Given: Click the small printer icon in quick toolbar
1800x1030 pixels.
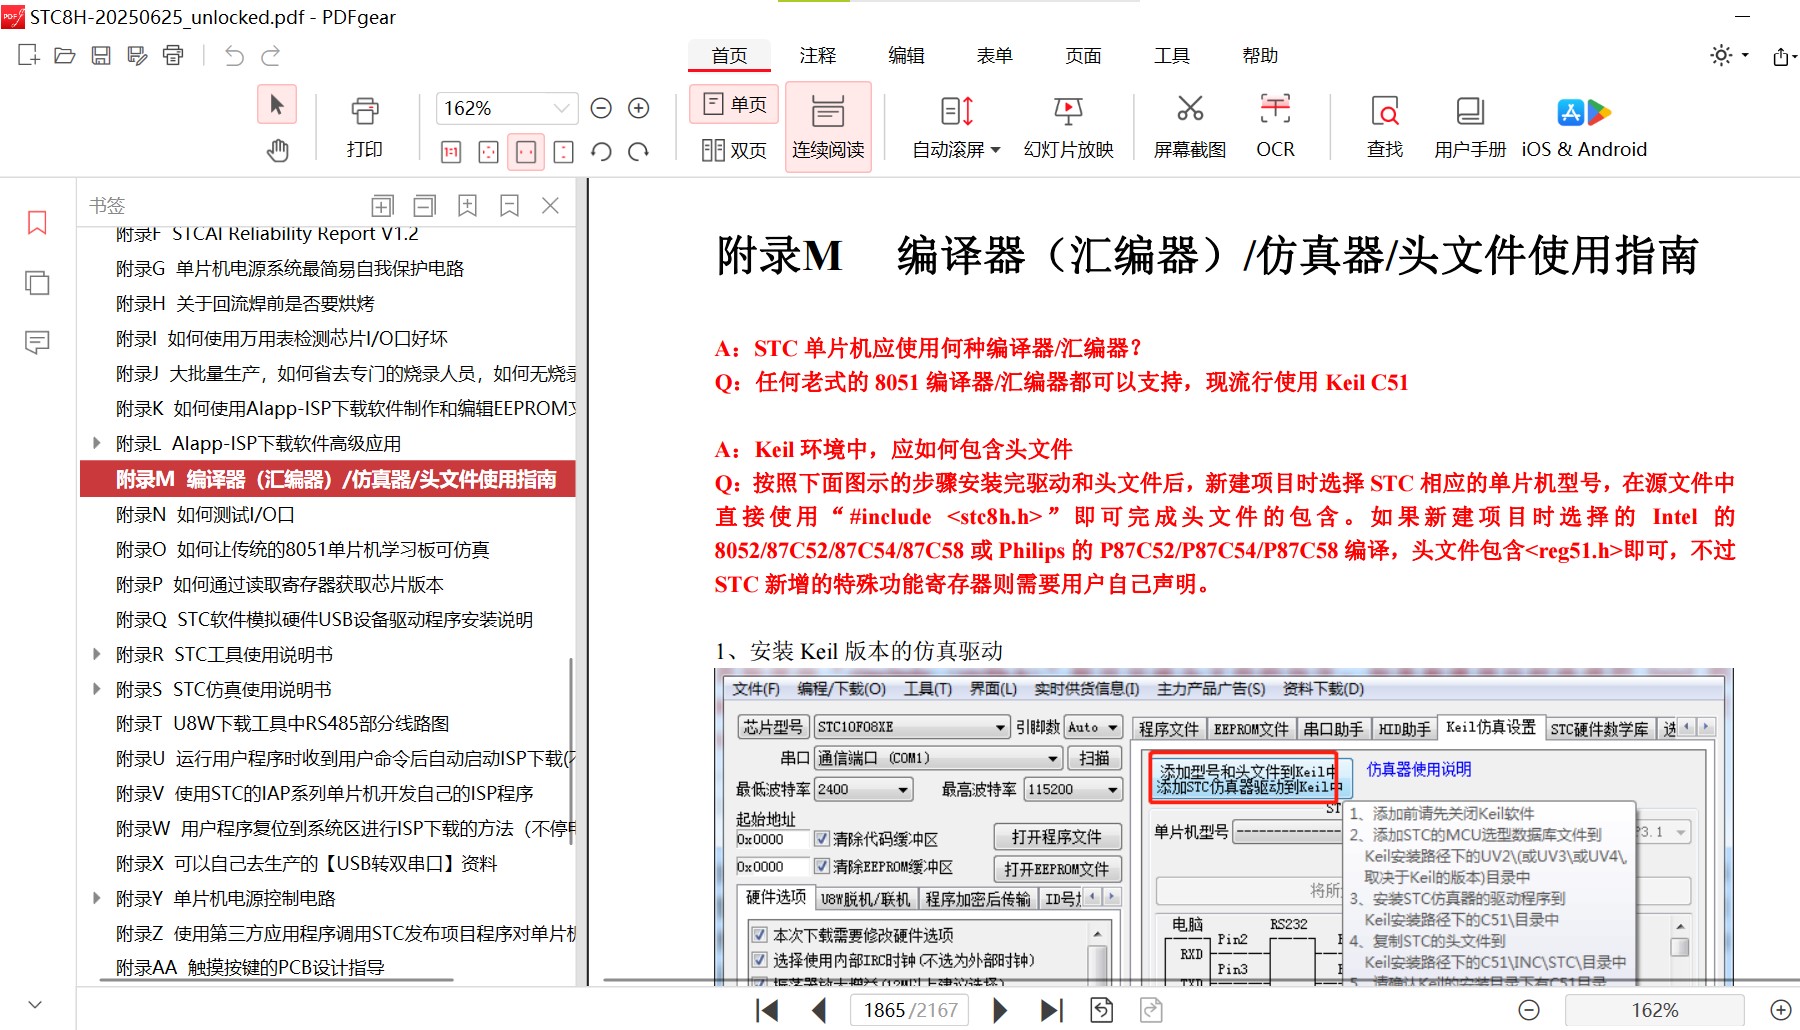Looking at the screenshot, I should [x=173, y=55].
